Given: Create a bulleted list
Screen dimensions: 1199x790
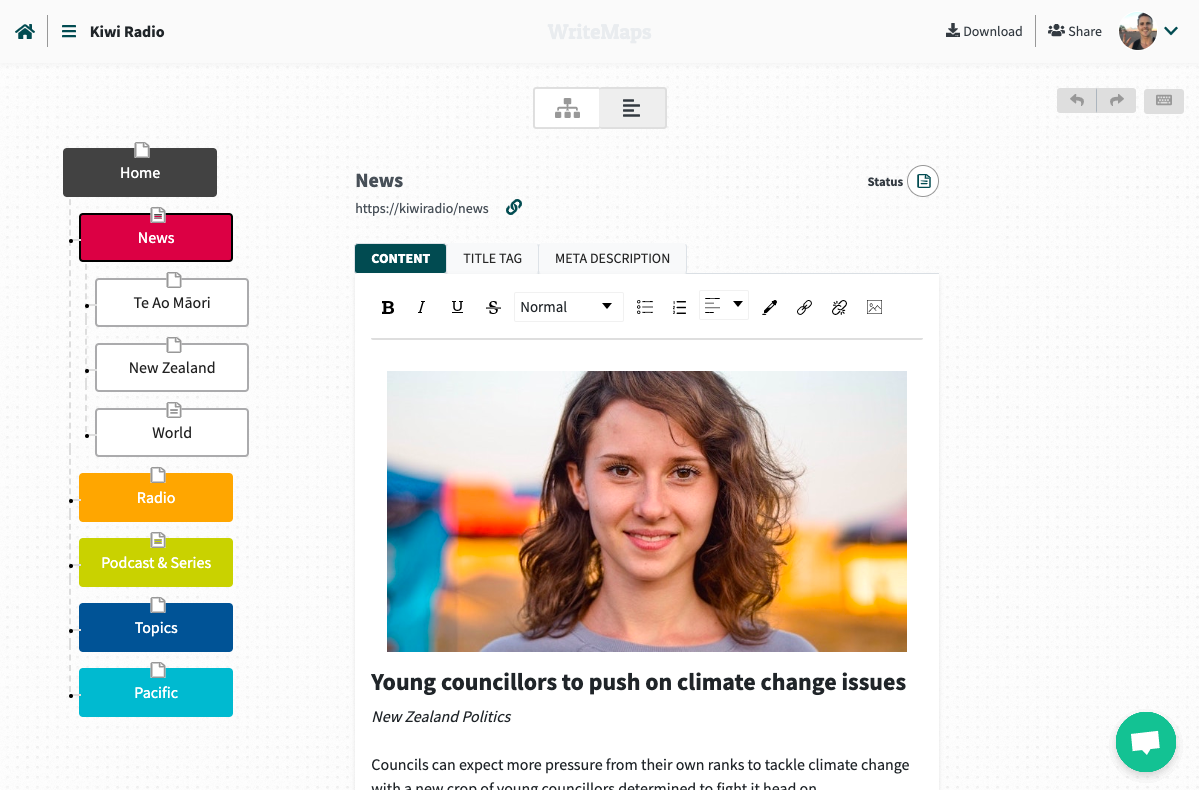Looking at the screenshot, I should (644, 307).
